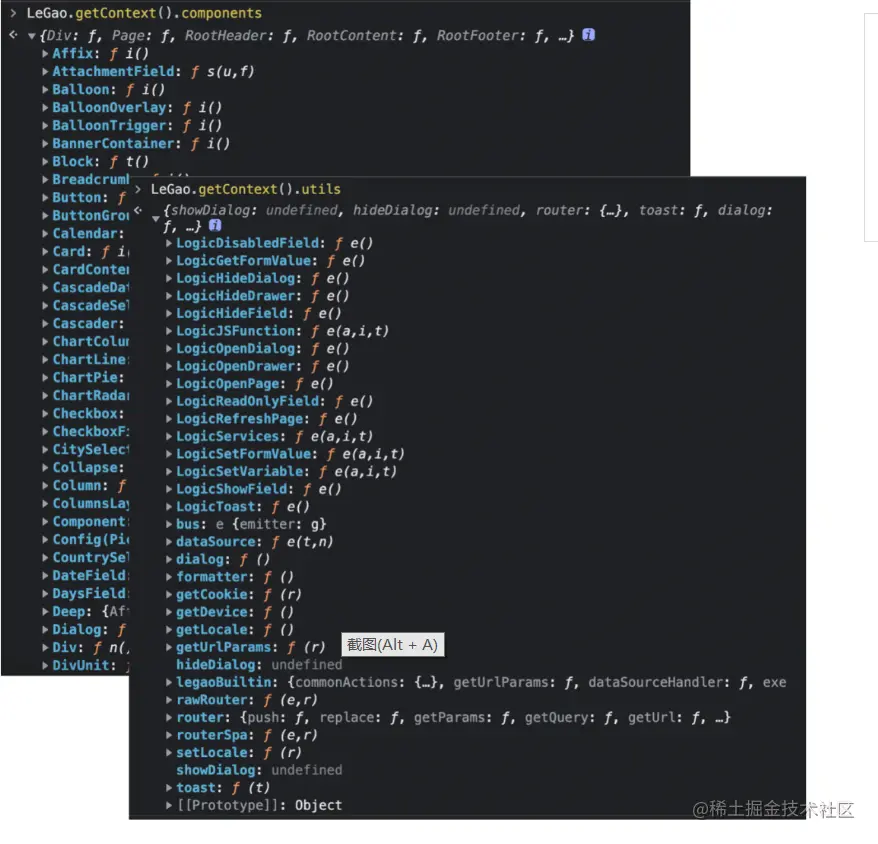Expand the Card component
878x844 pixels.
coord(45,251)
